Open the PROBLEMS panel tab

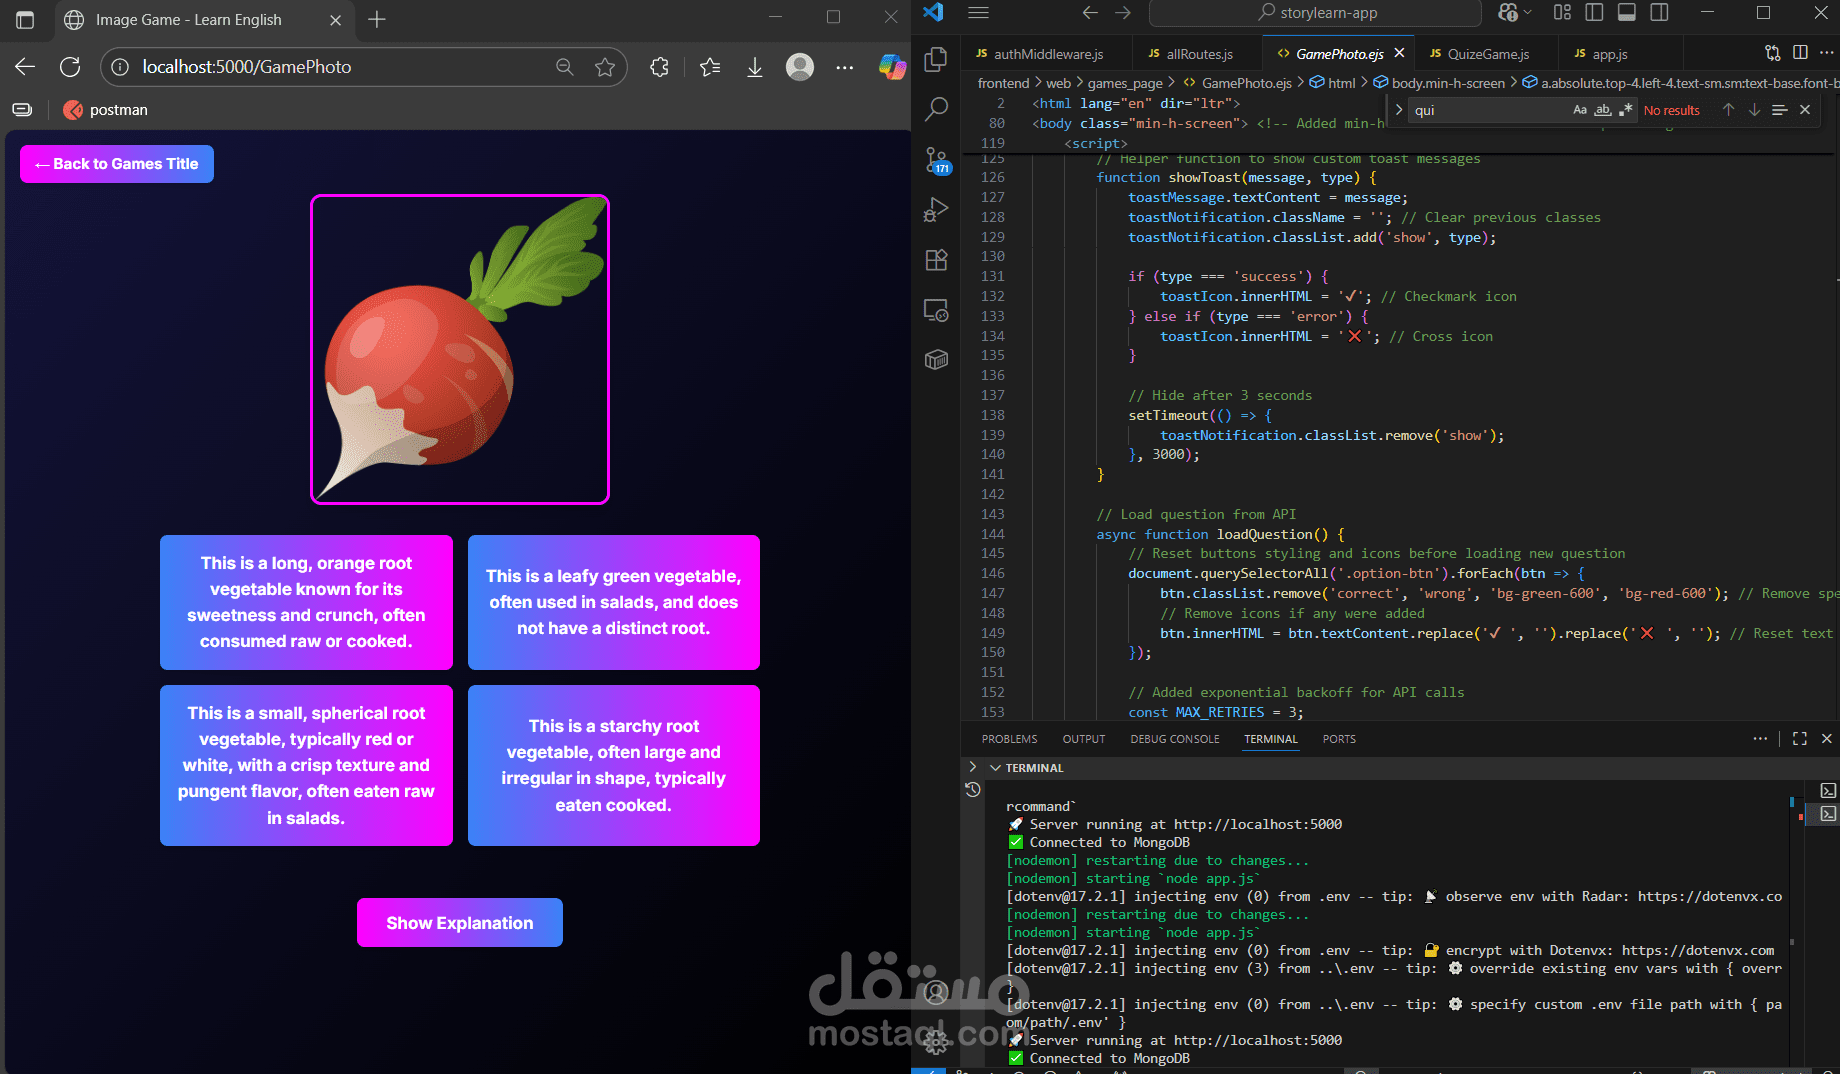tap(1009, 739)
